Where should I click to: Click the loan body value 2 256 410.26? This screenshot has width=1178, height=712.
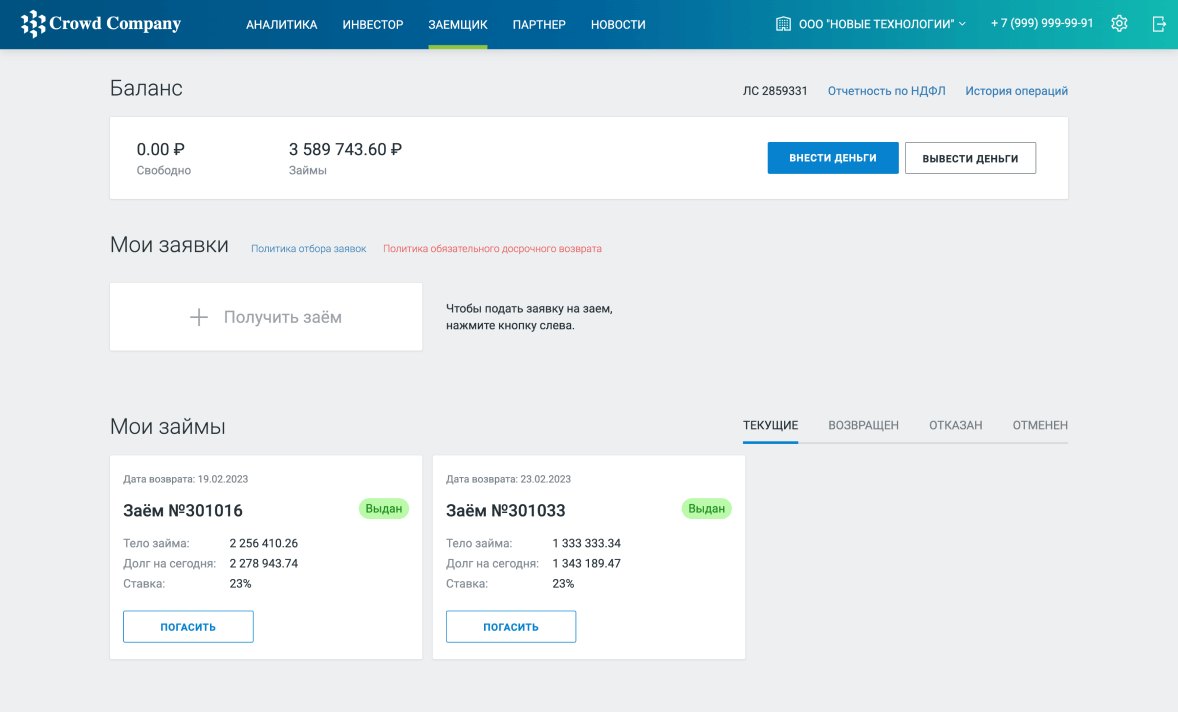tap(264, 543)
